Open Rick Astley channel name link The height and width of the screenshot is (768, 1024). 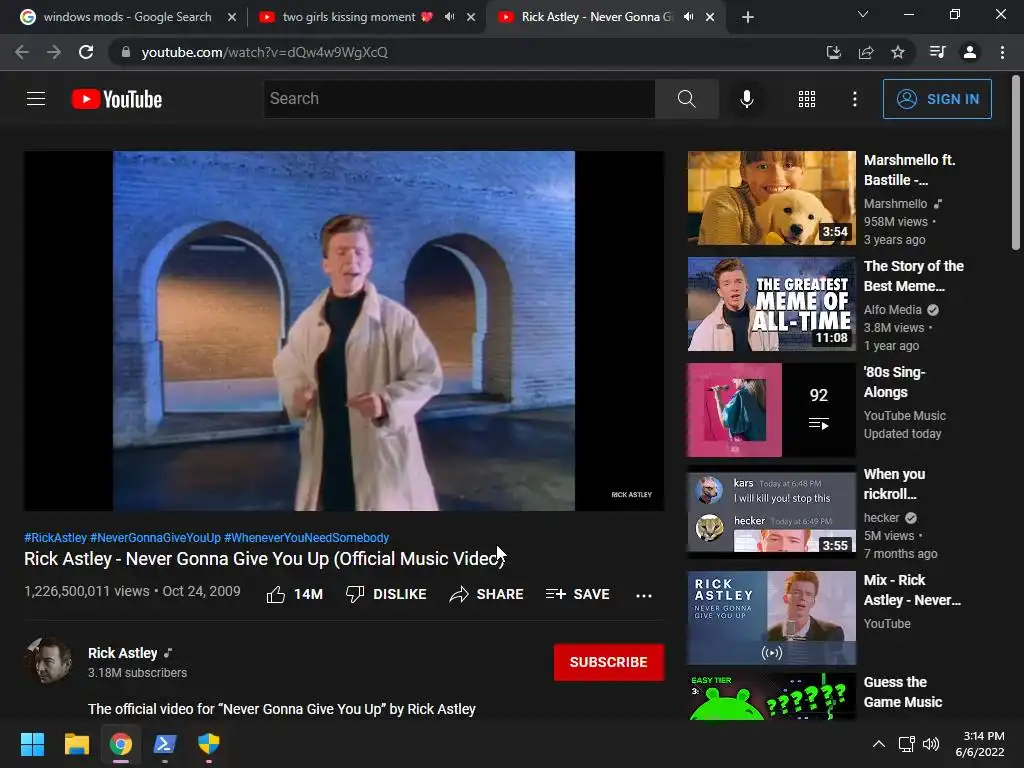click(123, 653)
